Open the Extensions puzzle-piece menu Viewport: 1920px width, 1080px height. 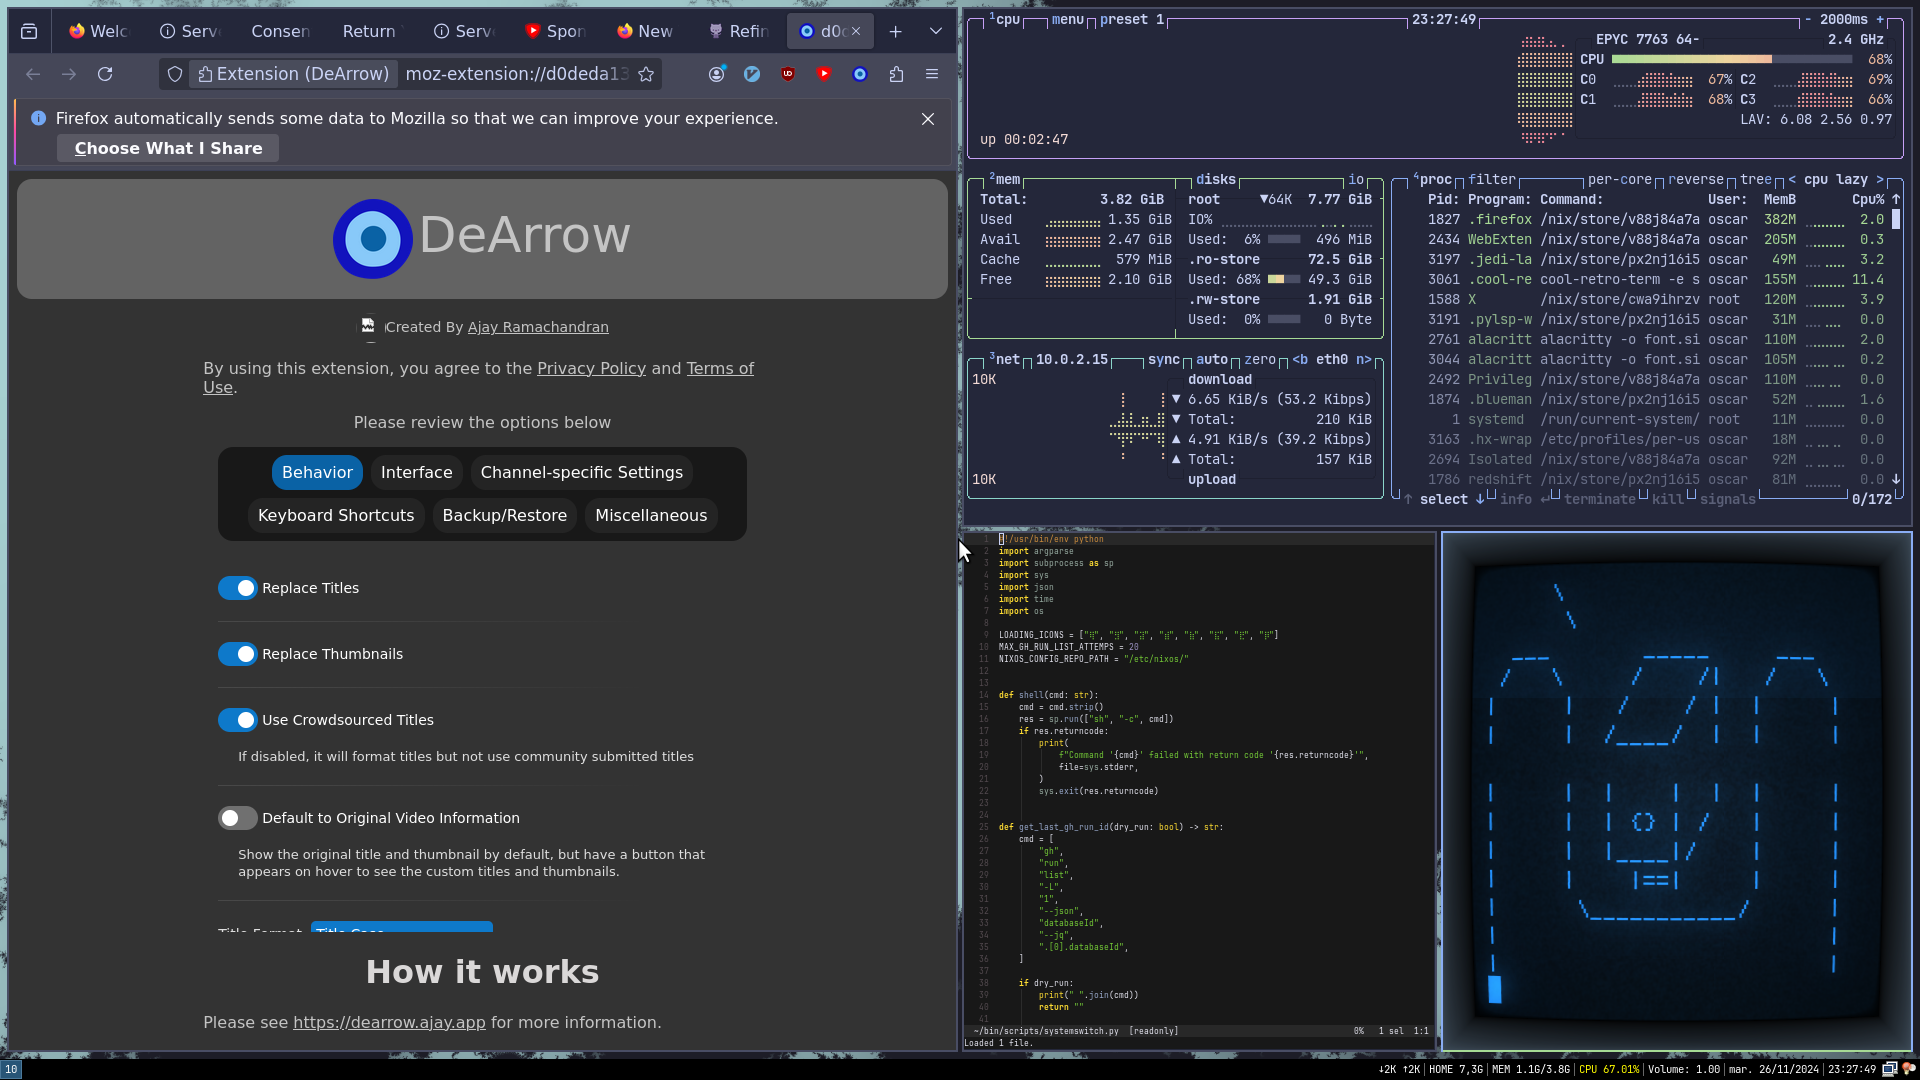pos(896,74)
